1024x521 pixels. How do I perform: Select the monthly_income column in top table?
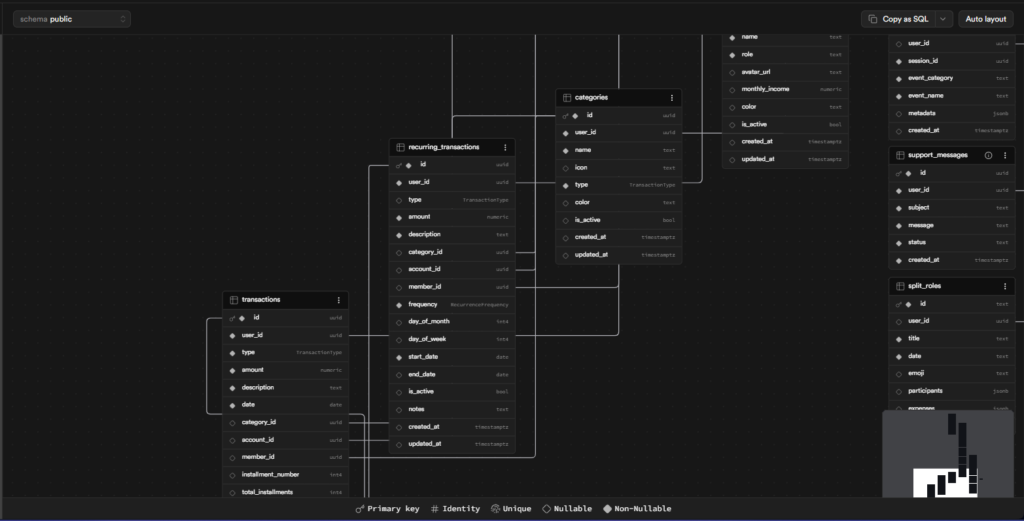tap(786, 89)
